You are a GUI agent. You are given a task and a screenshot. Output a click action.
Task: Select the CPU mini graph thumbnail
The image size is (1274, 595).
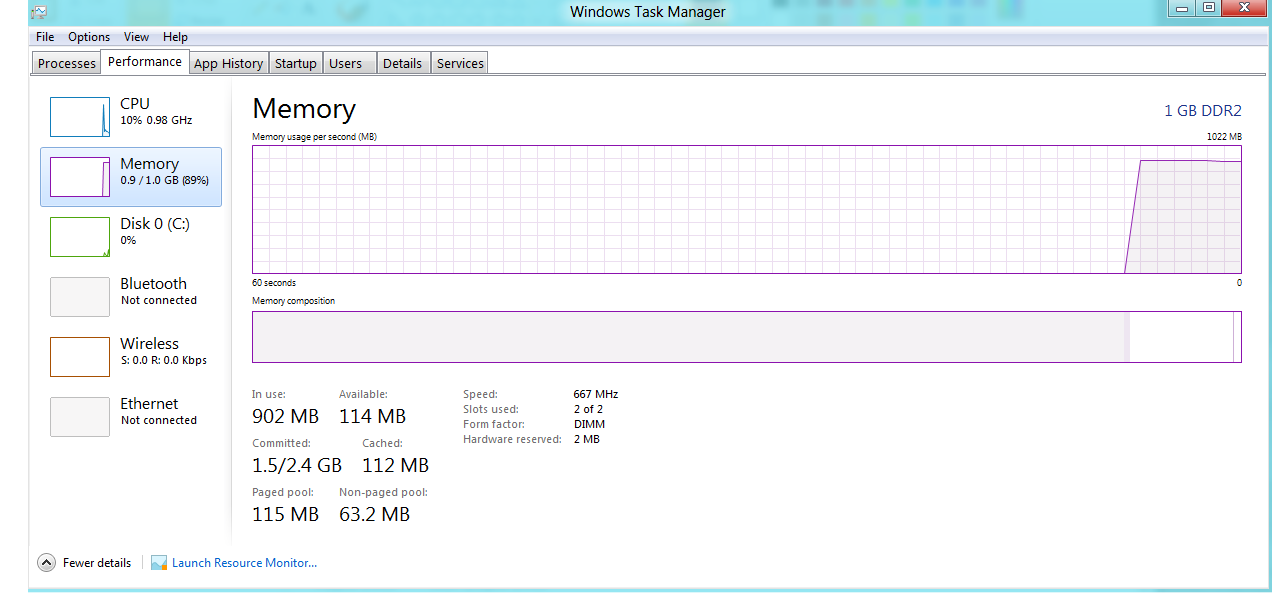(x=80, y=117)
